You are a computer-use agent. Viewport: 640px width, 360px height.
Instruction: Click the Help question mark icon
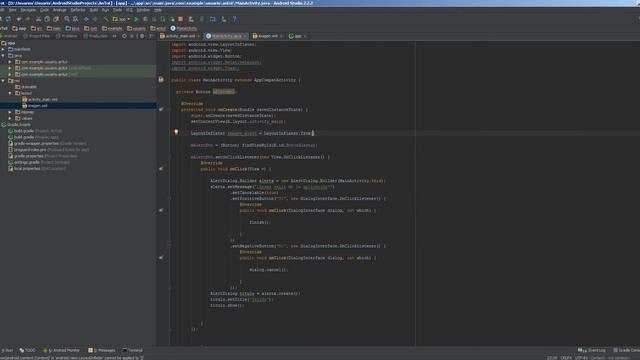234,19
